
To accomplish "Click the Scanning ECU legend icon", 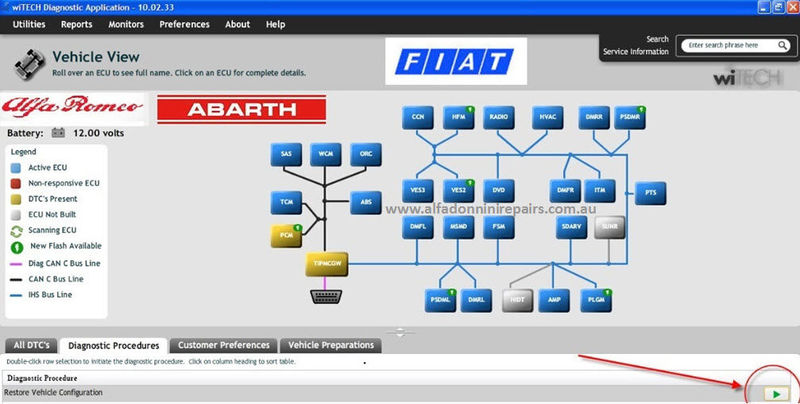I will [x=16, y=231].
